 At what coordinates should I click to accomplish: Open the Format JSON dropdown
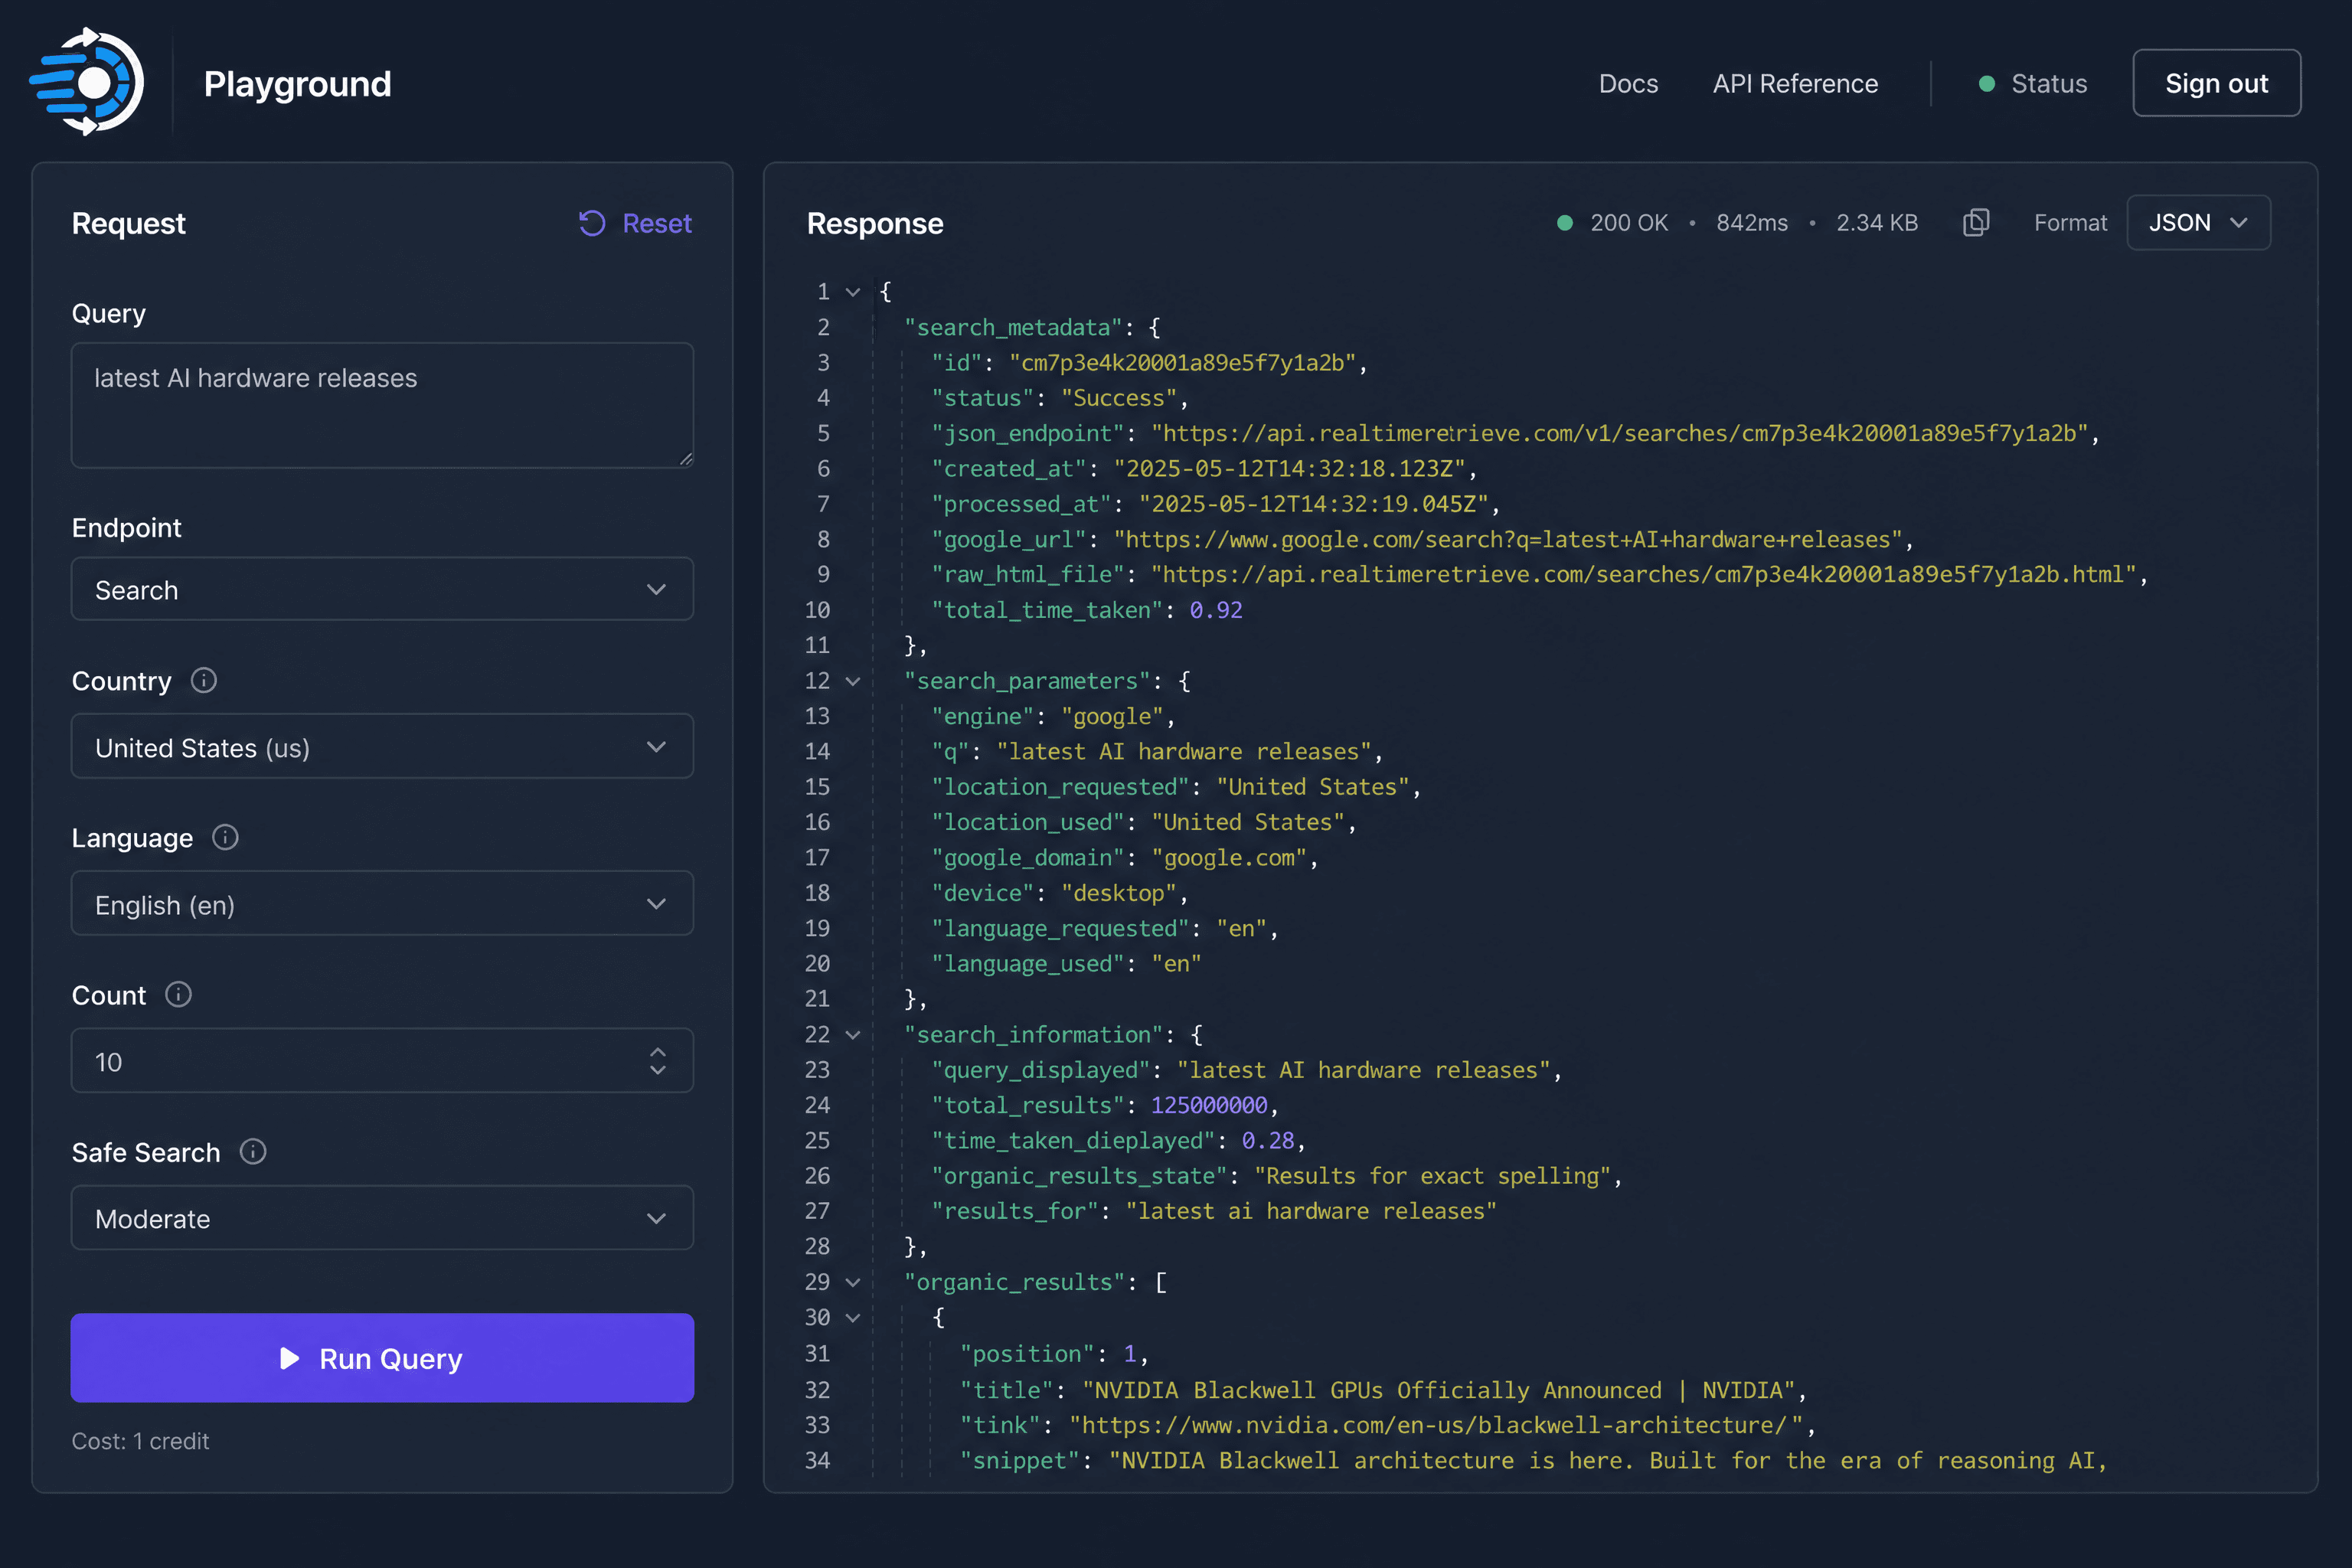[x=2198, y=222]
